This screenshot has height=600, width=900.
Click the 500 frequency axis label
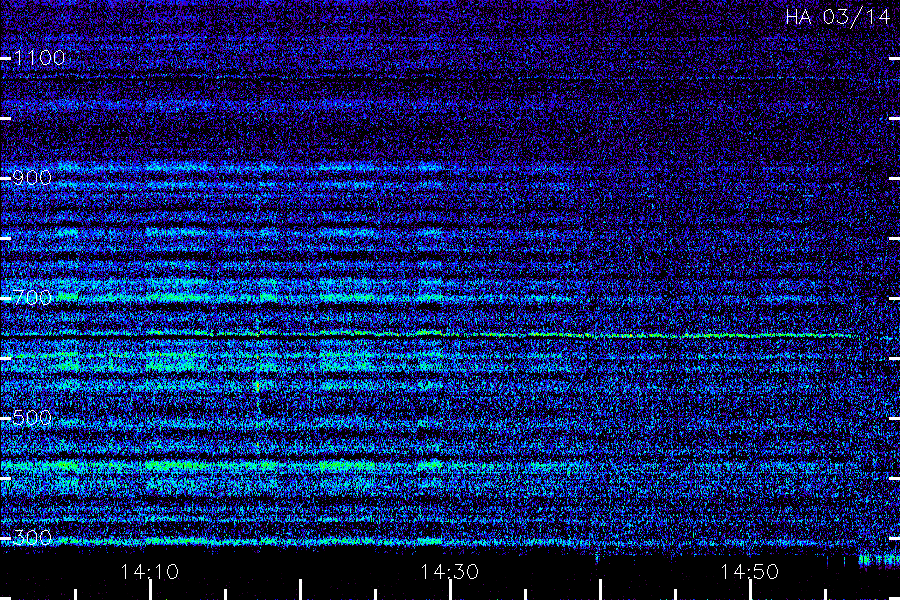point(32,417)
